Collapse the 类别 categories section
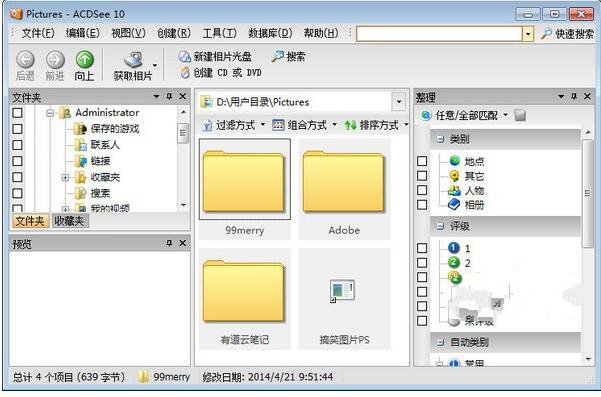The height and width of the screenshot is (397, 601). point(440,139)
